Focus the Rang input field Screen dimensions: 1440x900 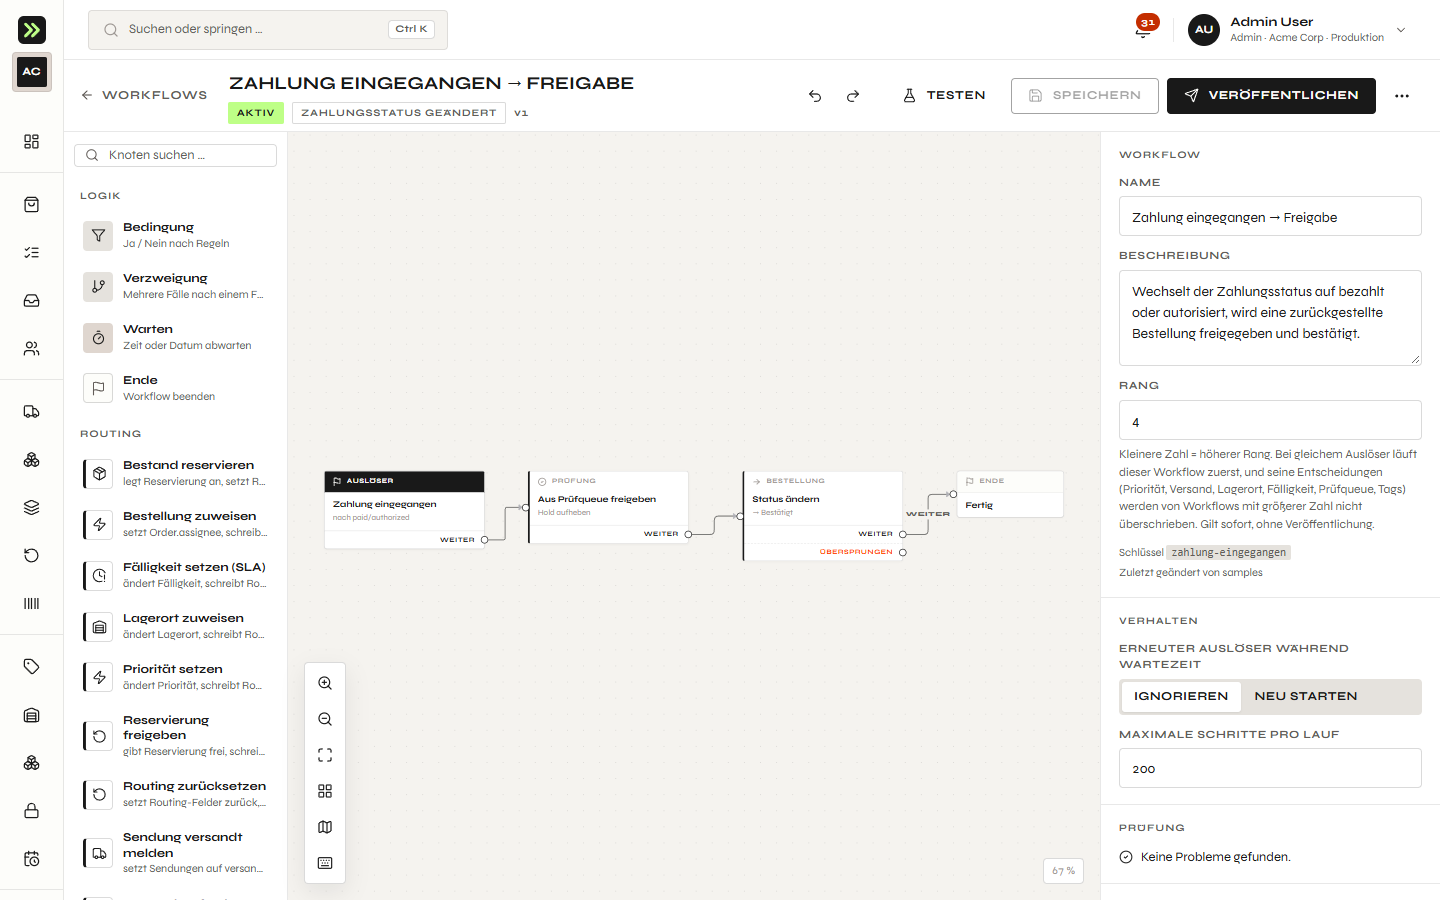1270,421
